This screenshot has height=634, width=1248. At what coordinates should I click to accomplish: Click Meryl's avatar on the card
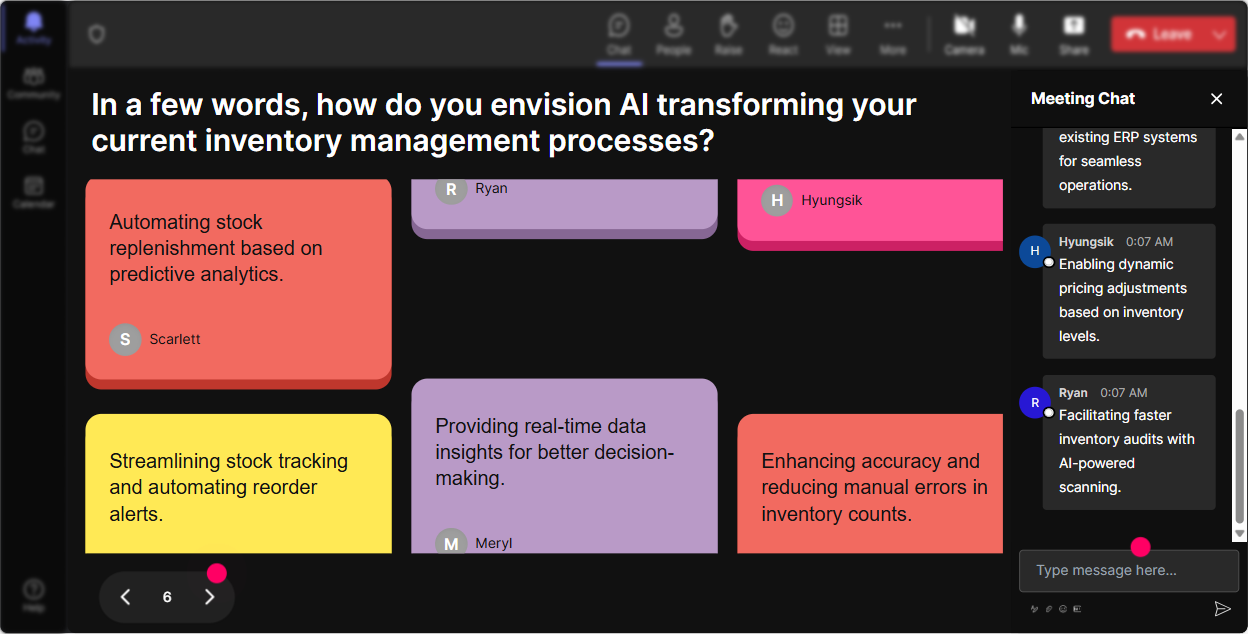451,542
